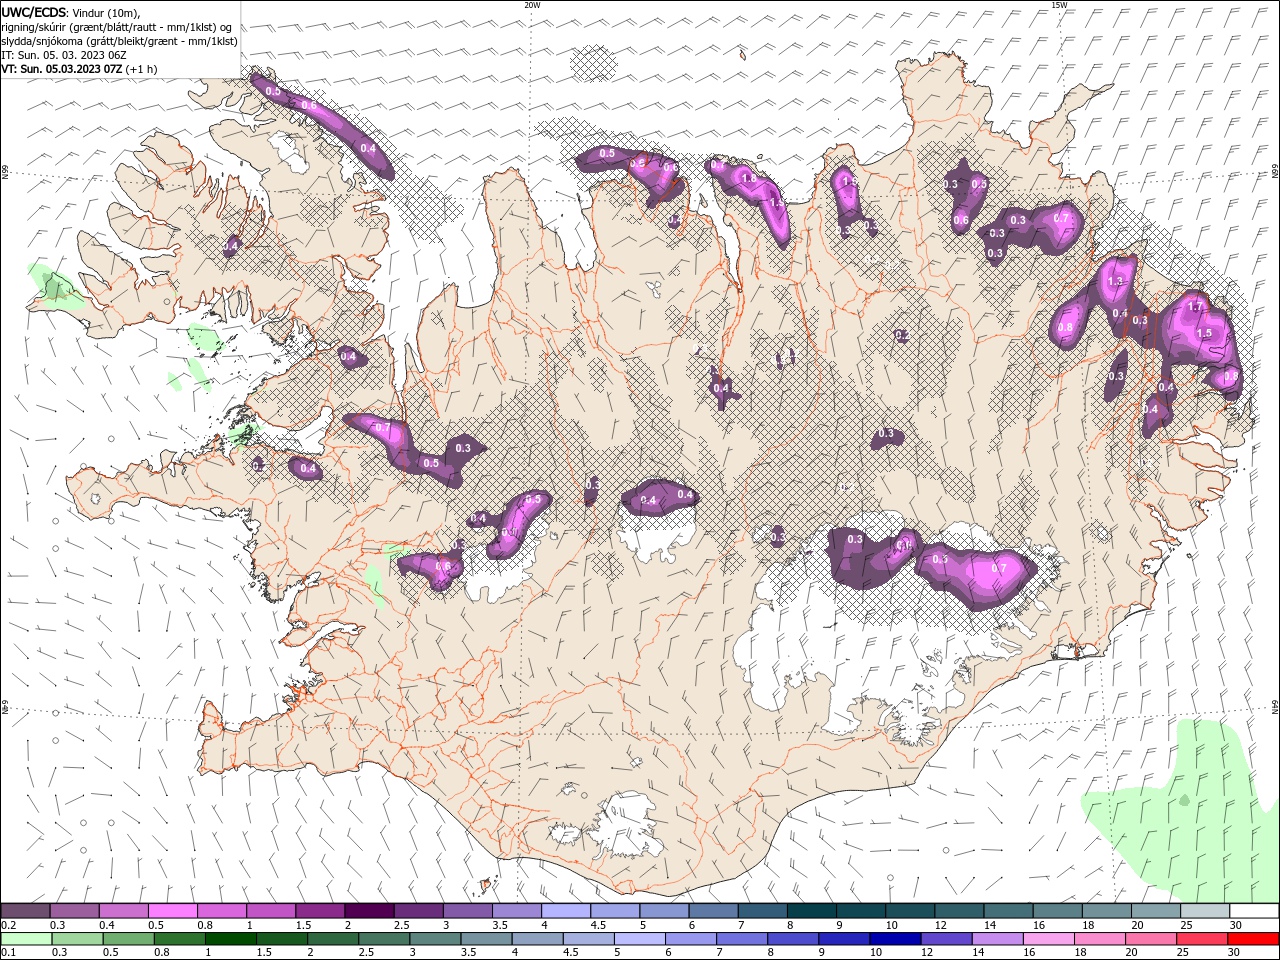Click the '30' label on the rain scale
Screen dimensions: 1280x960
point(1236,953)
